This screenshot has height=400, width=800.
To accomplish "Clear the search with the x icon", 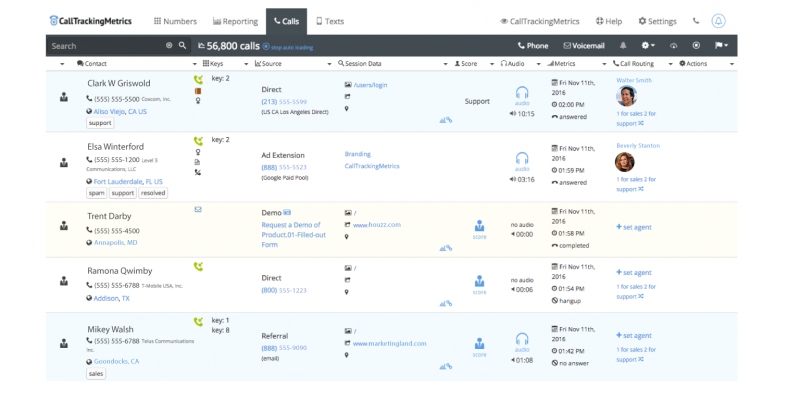I will (169, 45).
